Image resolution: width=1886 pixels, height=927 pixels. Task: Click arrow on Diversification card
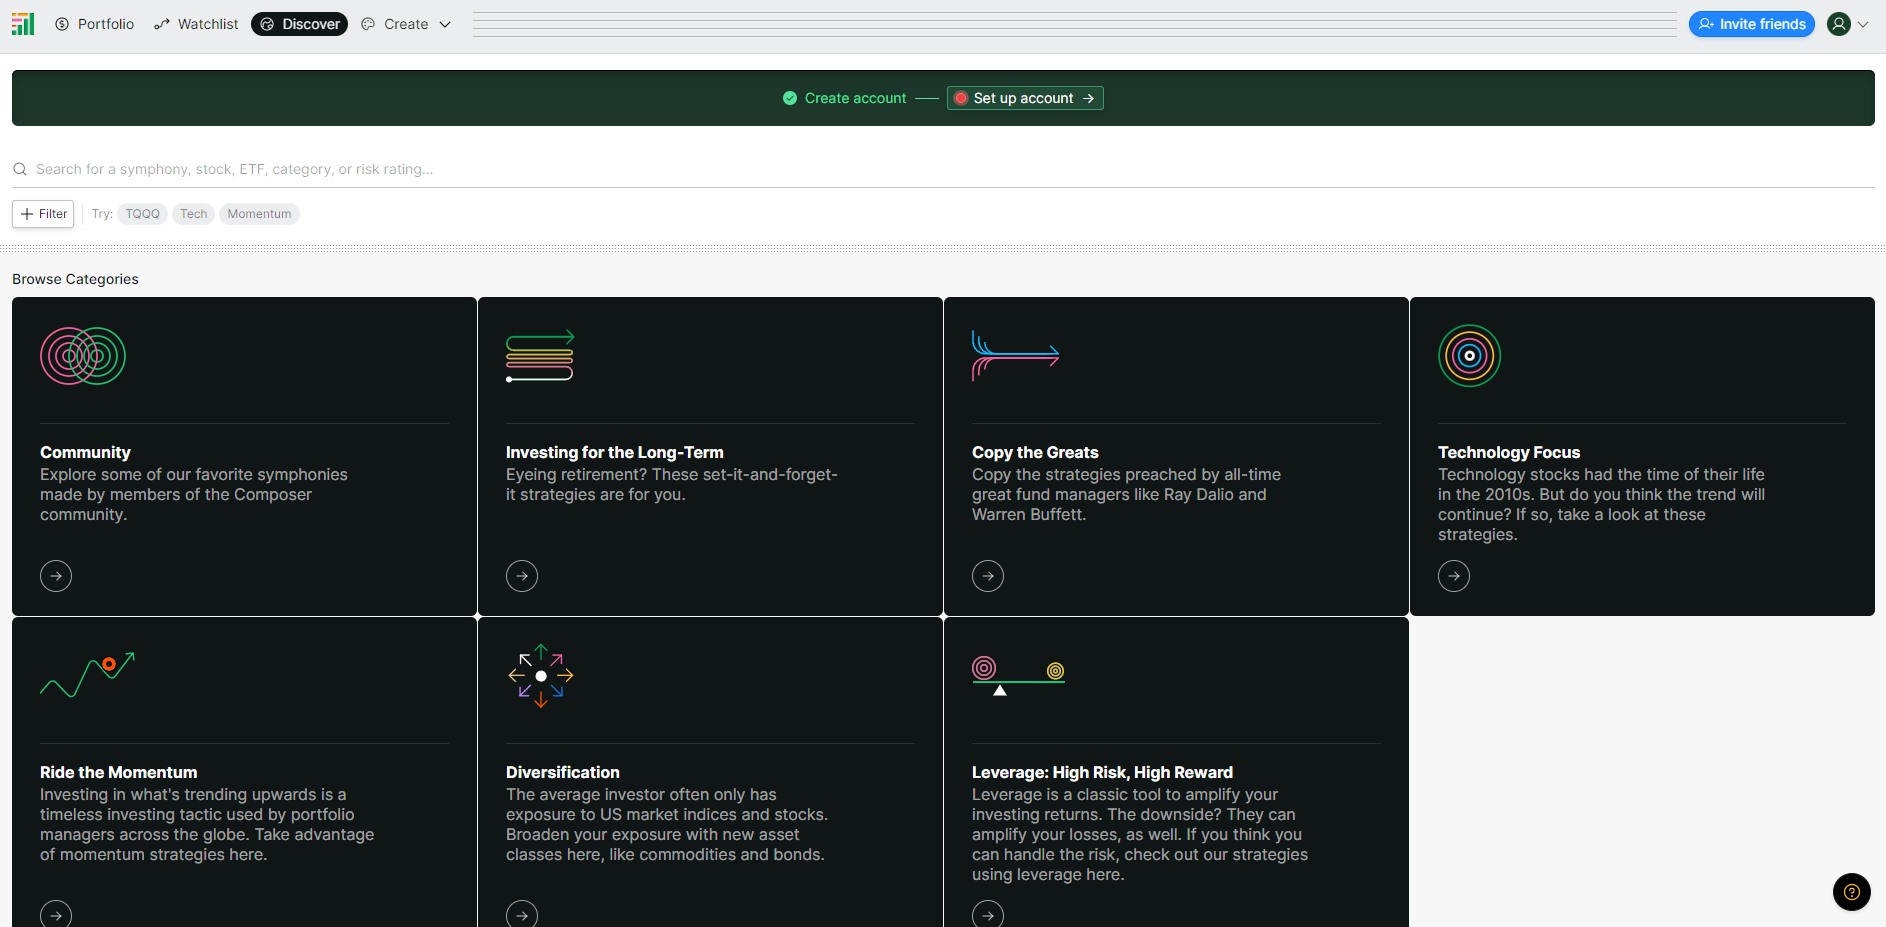(x=522, y=914)
